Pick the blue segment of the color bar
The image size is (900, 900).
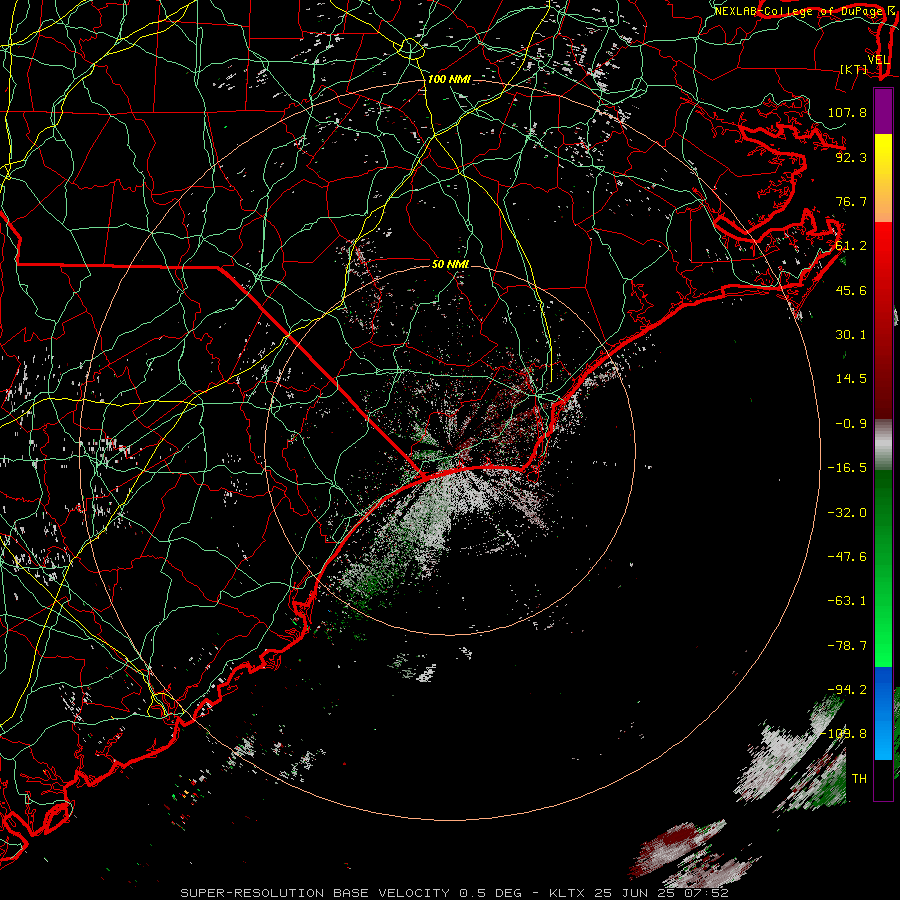click(x=883, y=713)
